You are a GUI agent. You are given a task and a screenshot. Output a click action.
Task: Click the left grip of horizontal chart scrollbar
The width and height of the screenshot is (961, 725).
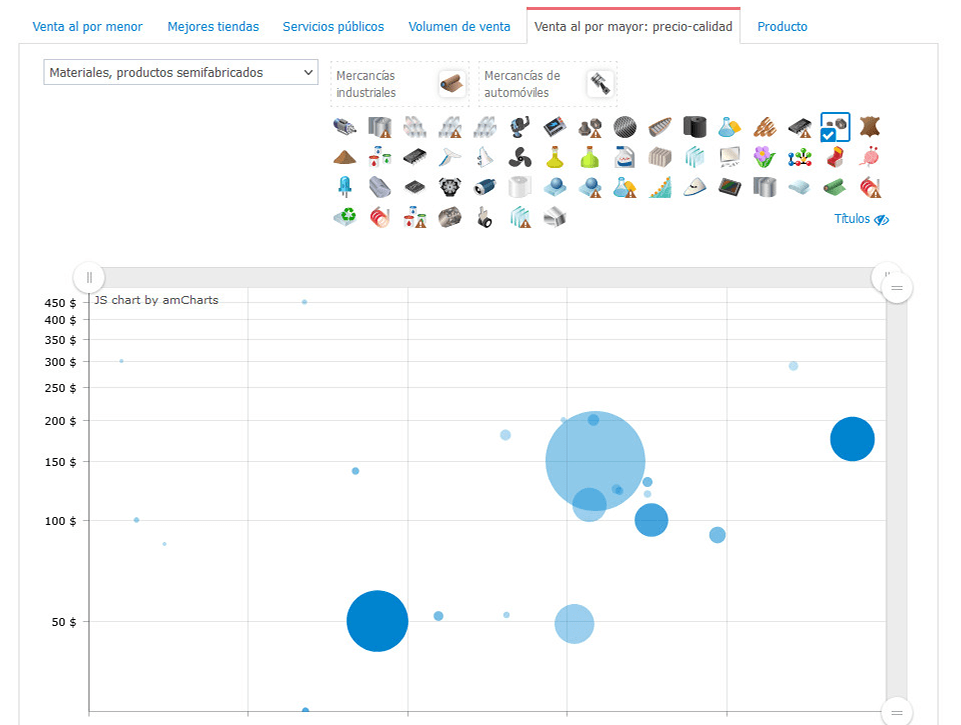tap(89, 277)
